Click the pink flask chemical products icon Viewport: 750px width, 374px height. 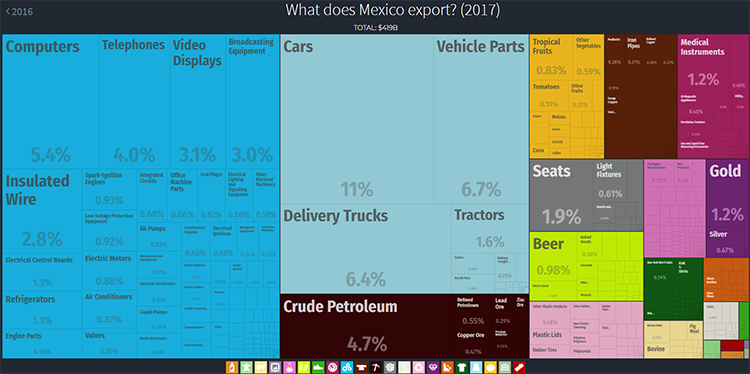(x=289, y=367)
